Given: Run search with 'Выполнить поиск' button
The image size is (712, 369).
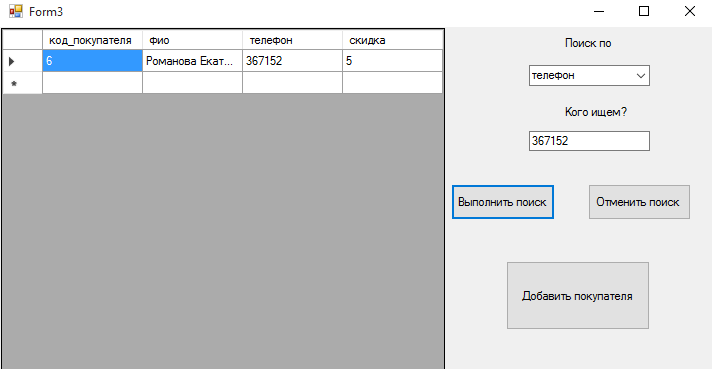Looking at the screenshot, I should (503, 202).
